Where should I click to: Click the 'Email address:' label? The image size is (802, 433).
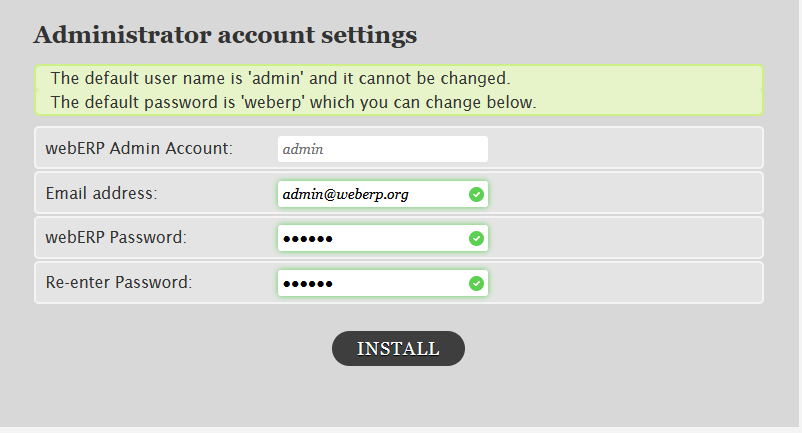[x=102, y=193]
